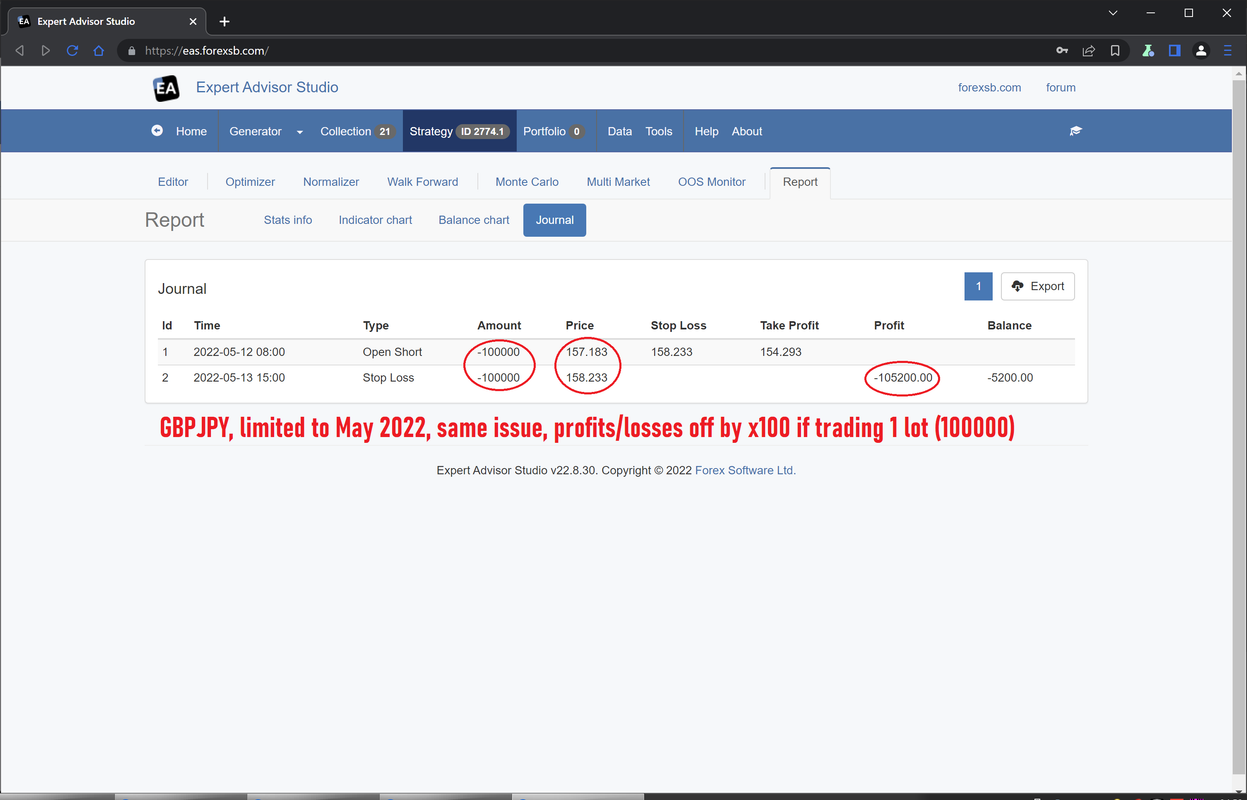Image resolution: width=1247 pixels, height=800 pixels.
Task: Export the journal
Action: pyautogui.click(x=1038, y=286)
